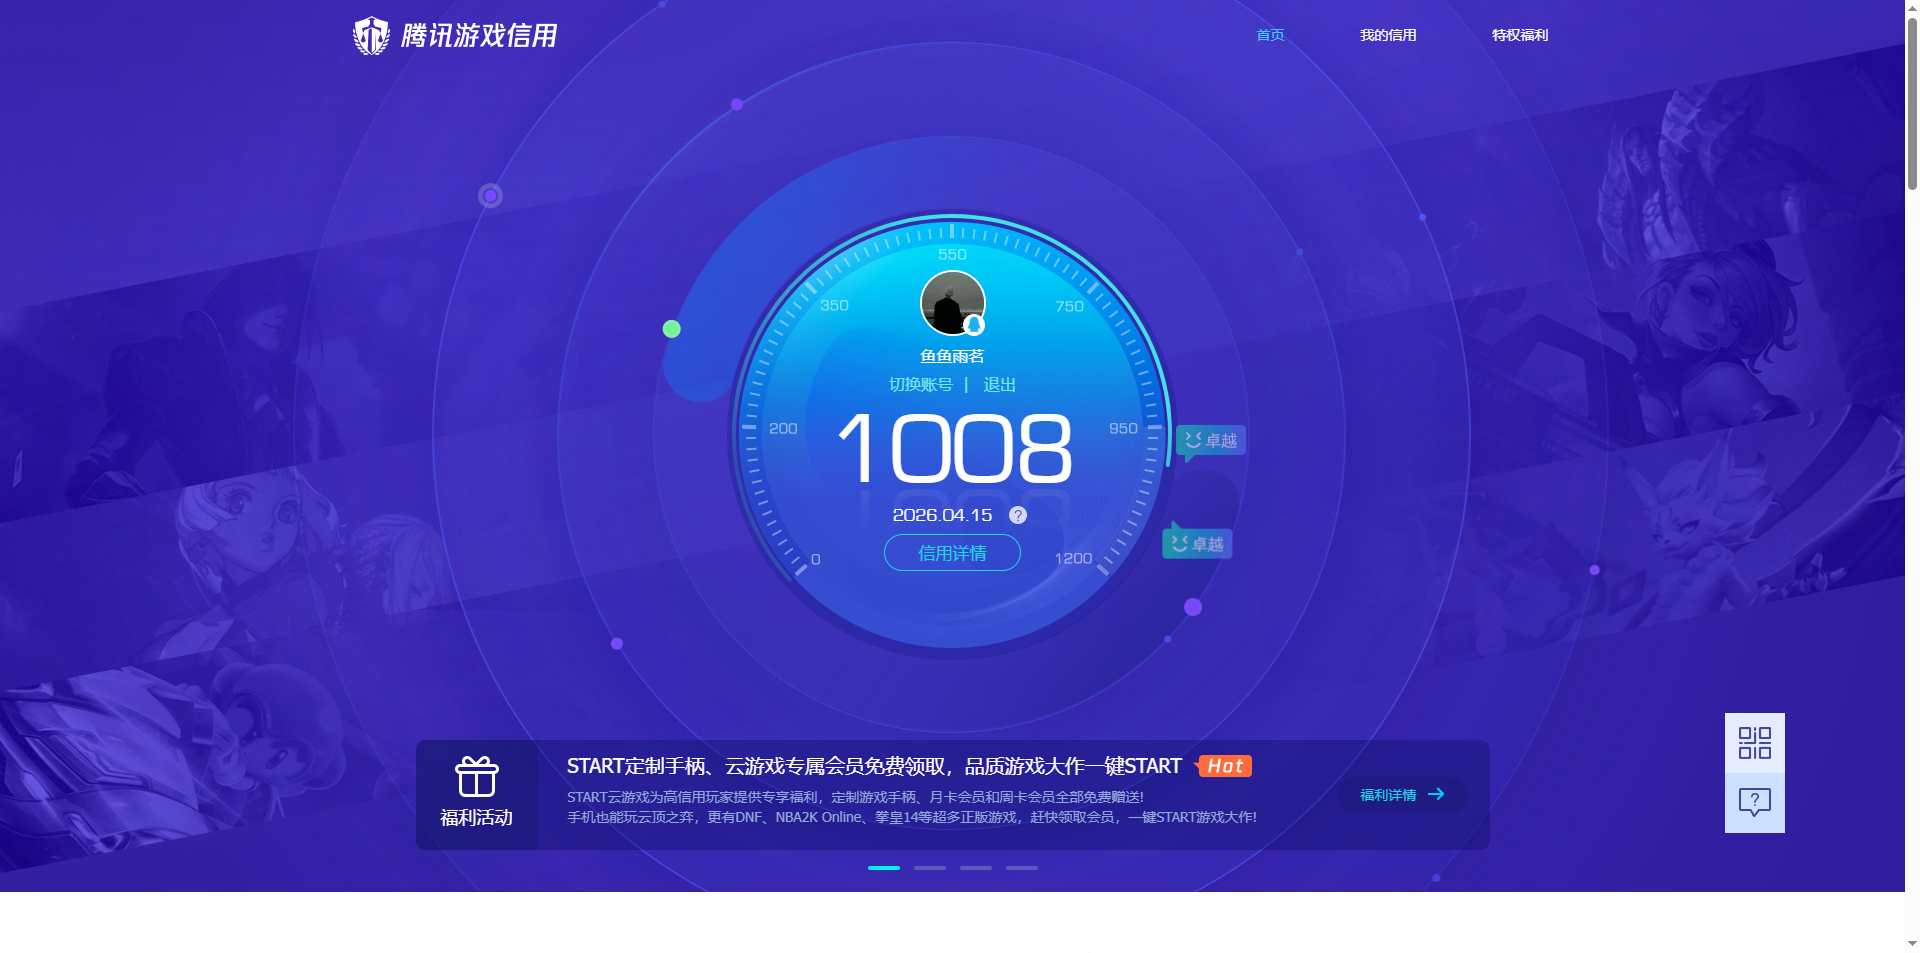Click the QR code icon on the right
Viewport: 1920px width, 953px height.
1753,744
